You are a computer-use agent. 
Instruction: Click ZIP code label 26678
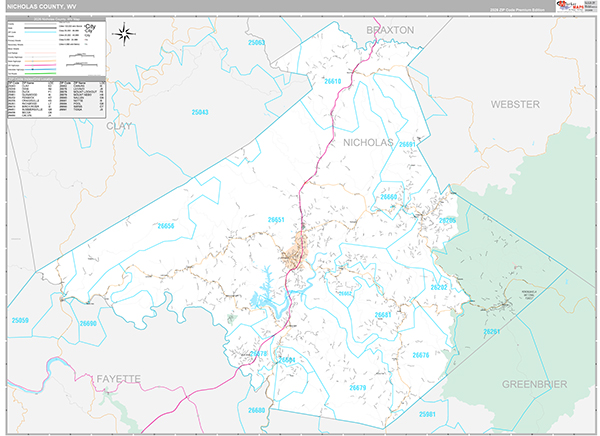(258, 354)
